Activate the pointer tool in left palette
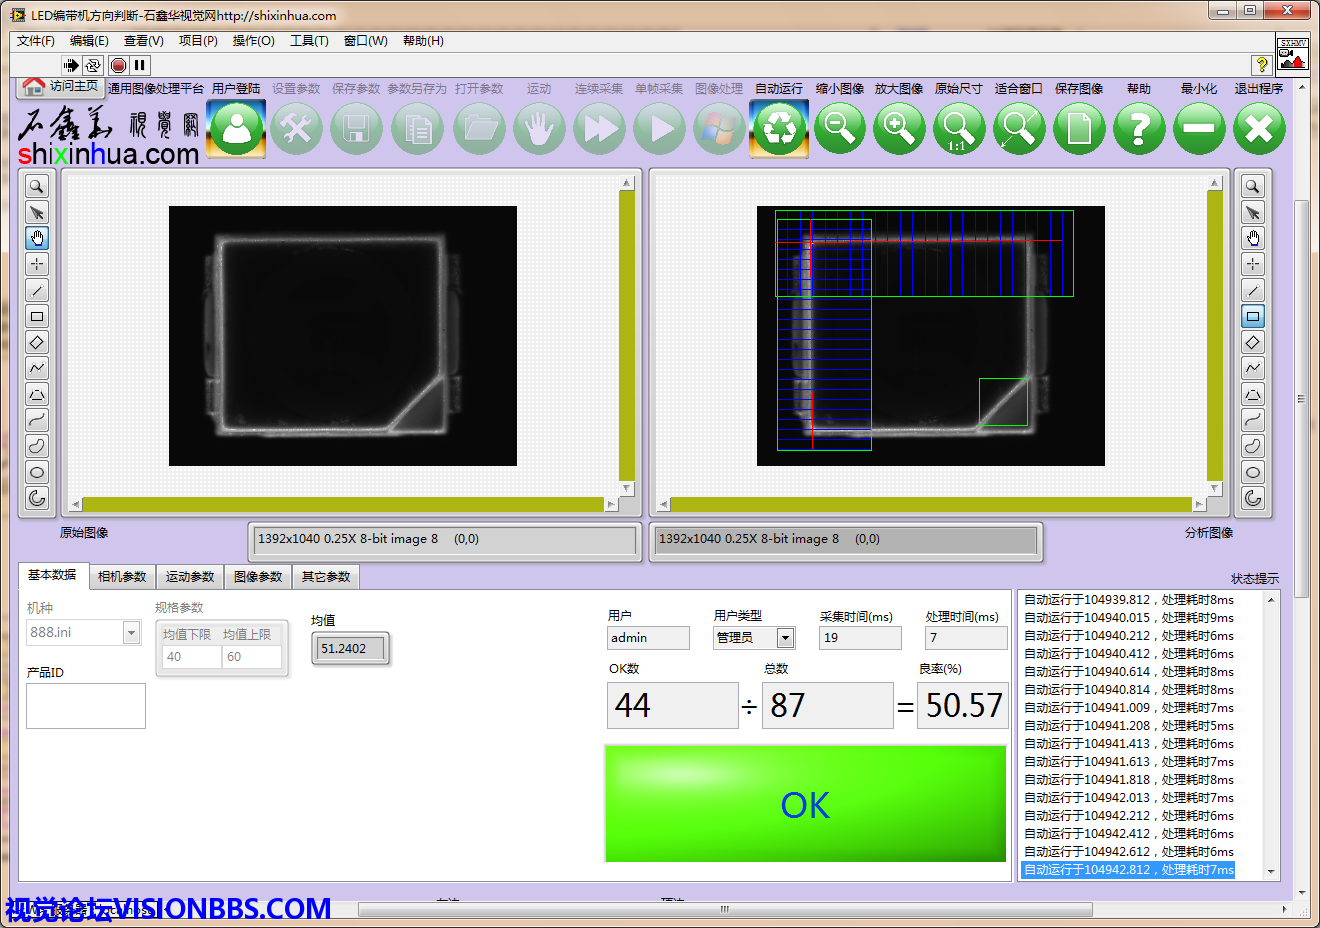 click(37, 212)
